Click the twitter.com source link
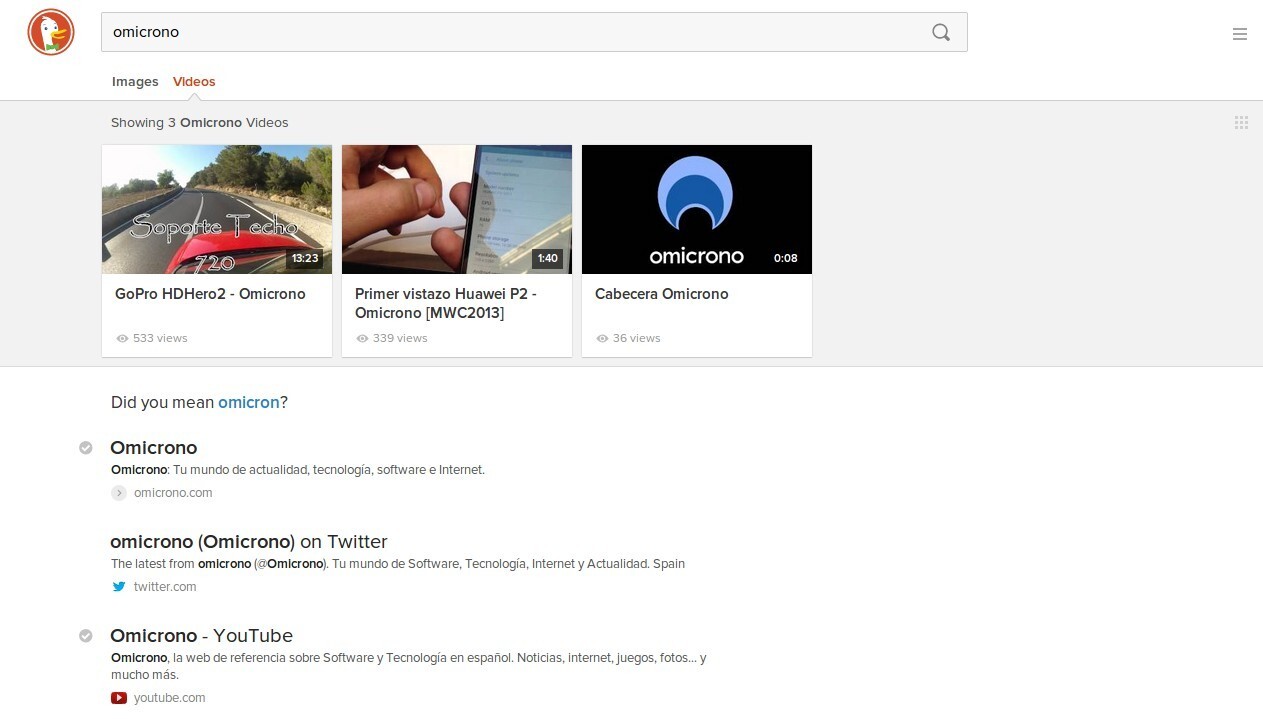1263x719 pixels. (165, 586)
